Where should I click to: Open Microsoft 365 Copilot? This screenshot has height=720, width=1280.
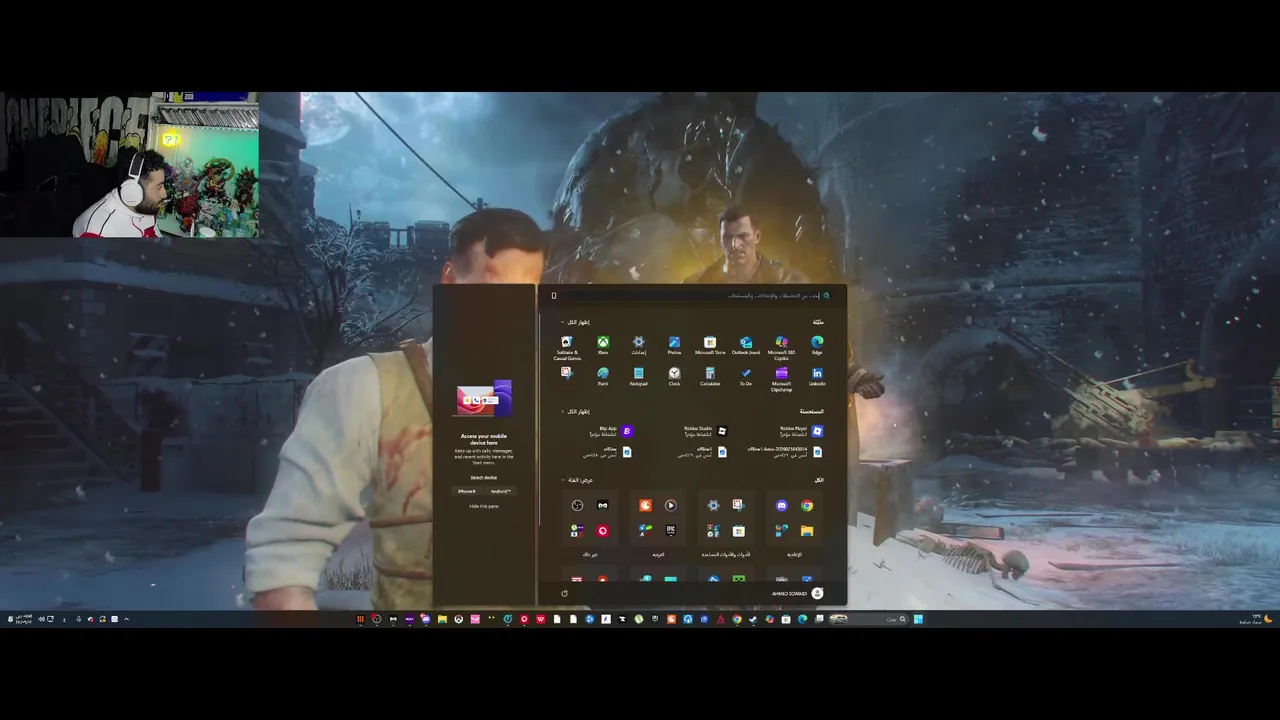pos(782,347)
